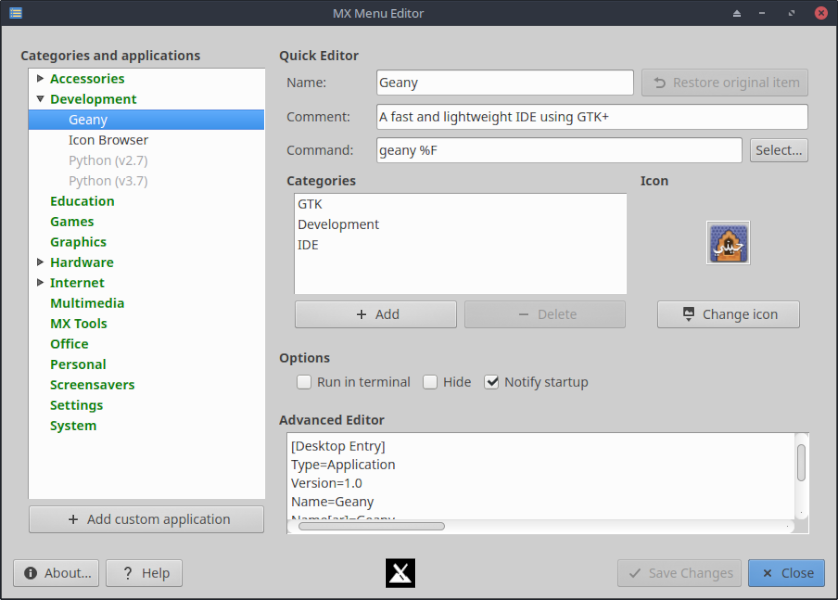Select the Multimedia category
Viewport: 838px width, 600px height.
pyautogui.click(x=87, y=303)
